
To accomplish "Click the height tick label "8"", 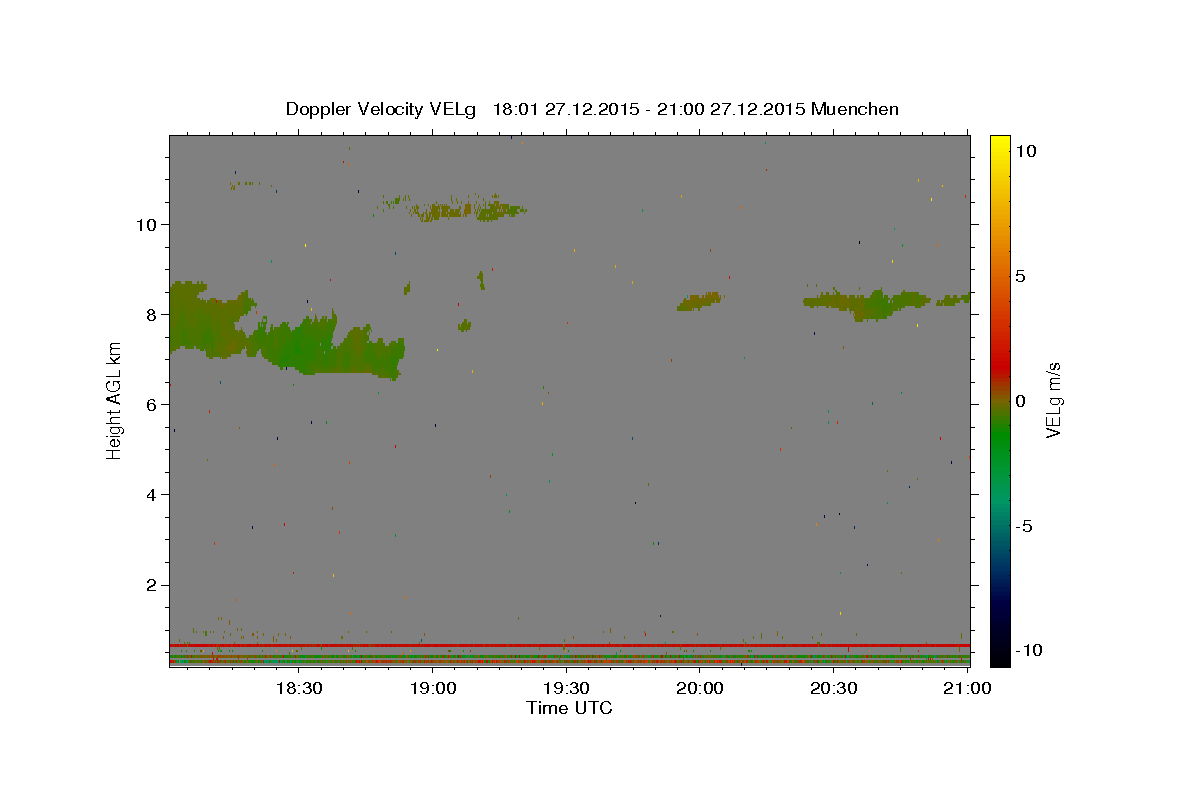I will pyautogui.click(x=152, y=314).
